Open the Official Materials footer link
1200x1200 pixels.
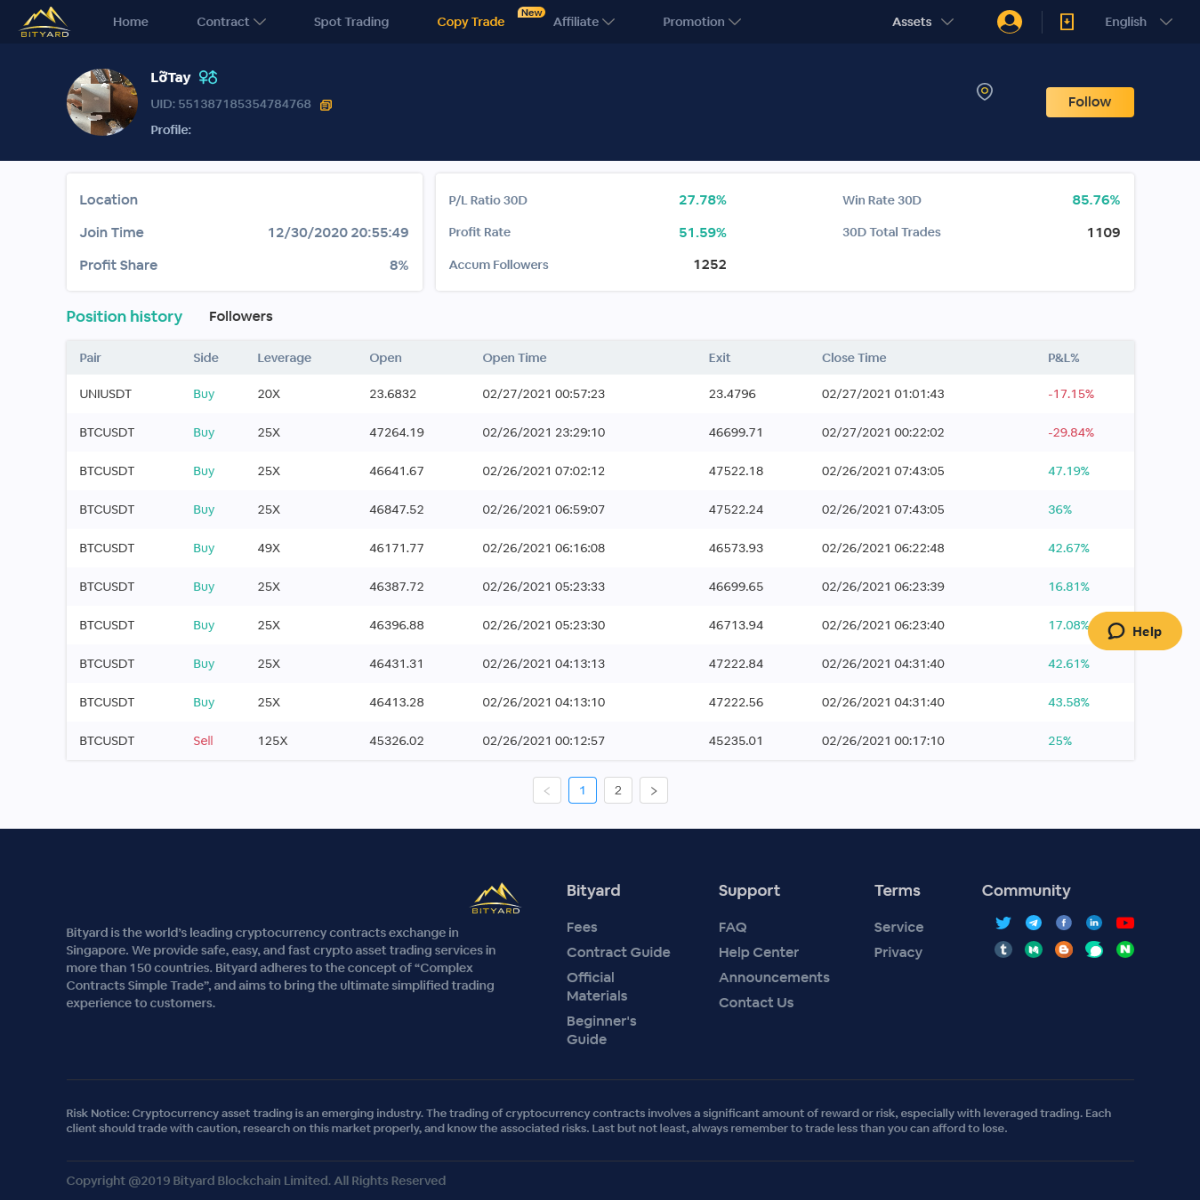(x=597, y=986)
